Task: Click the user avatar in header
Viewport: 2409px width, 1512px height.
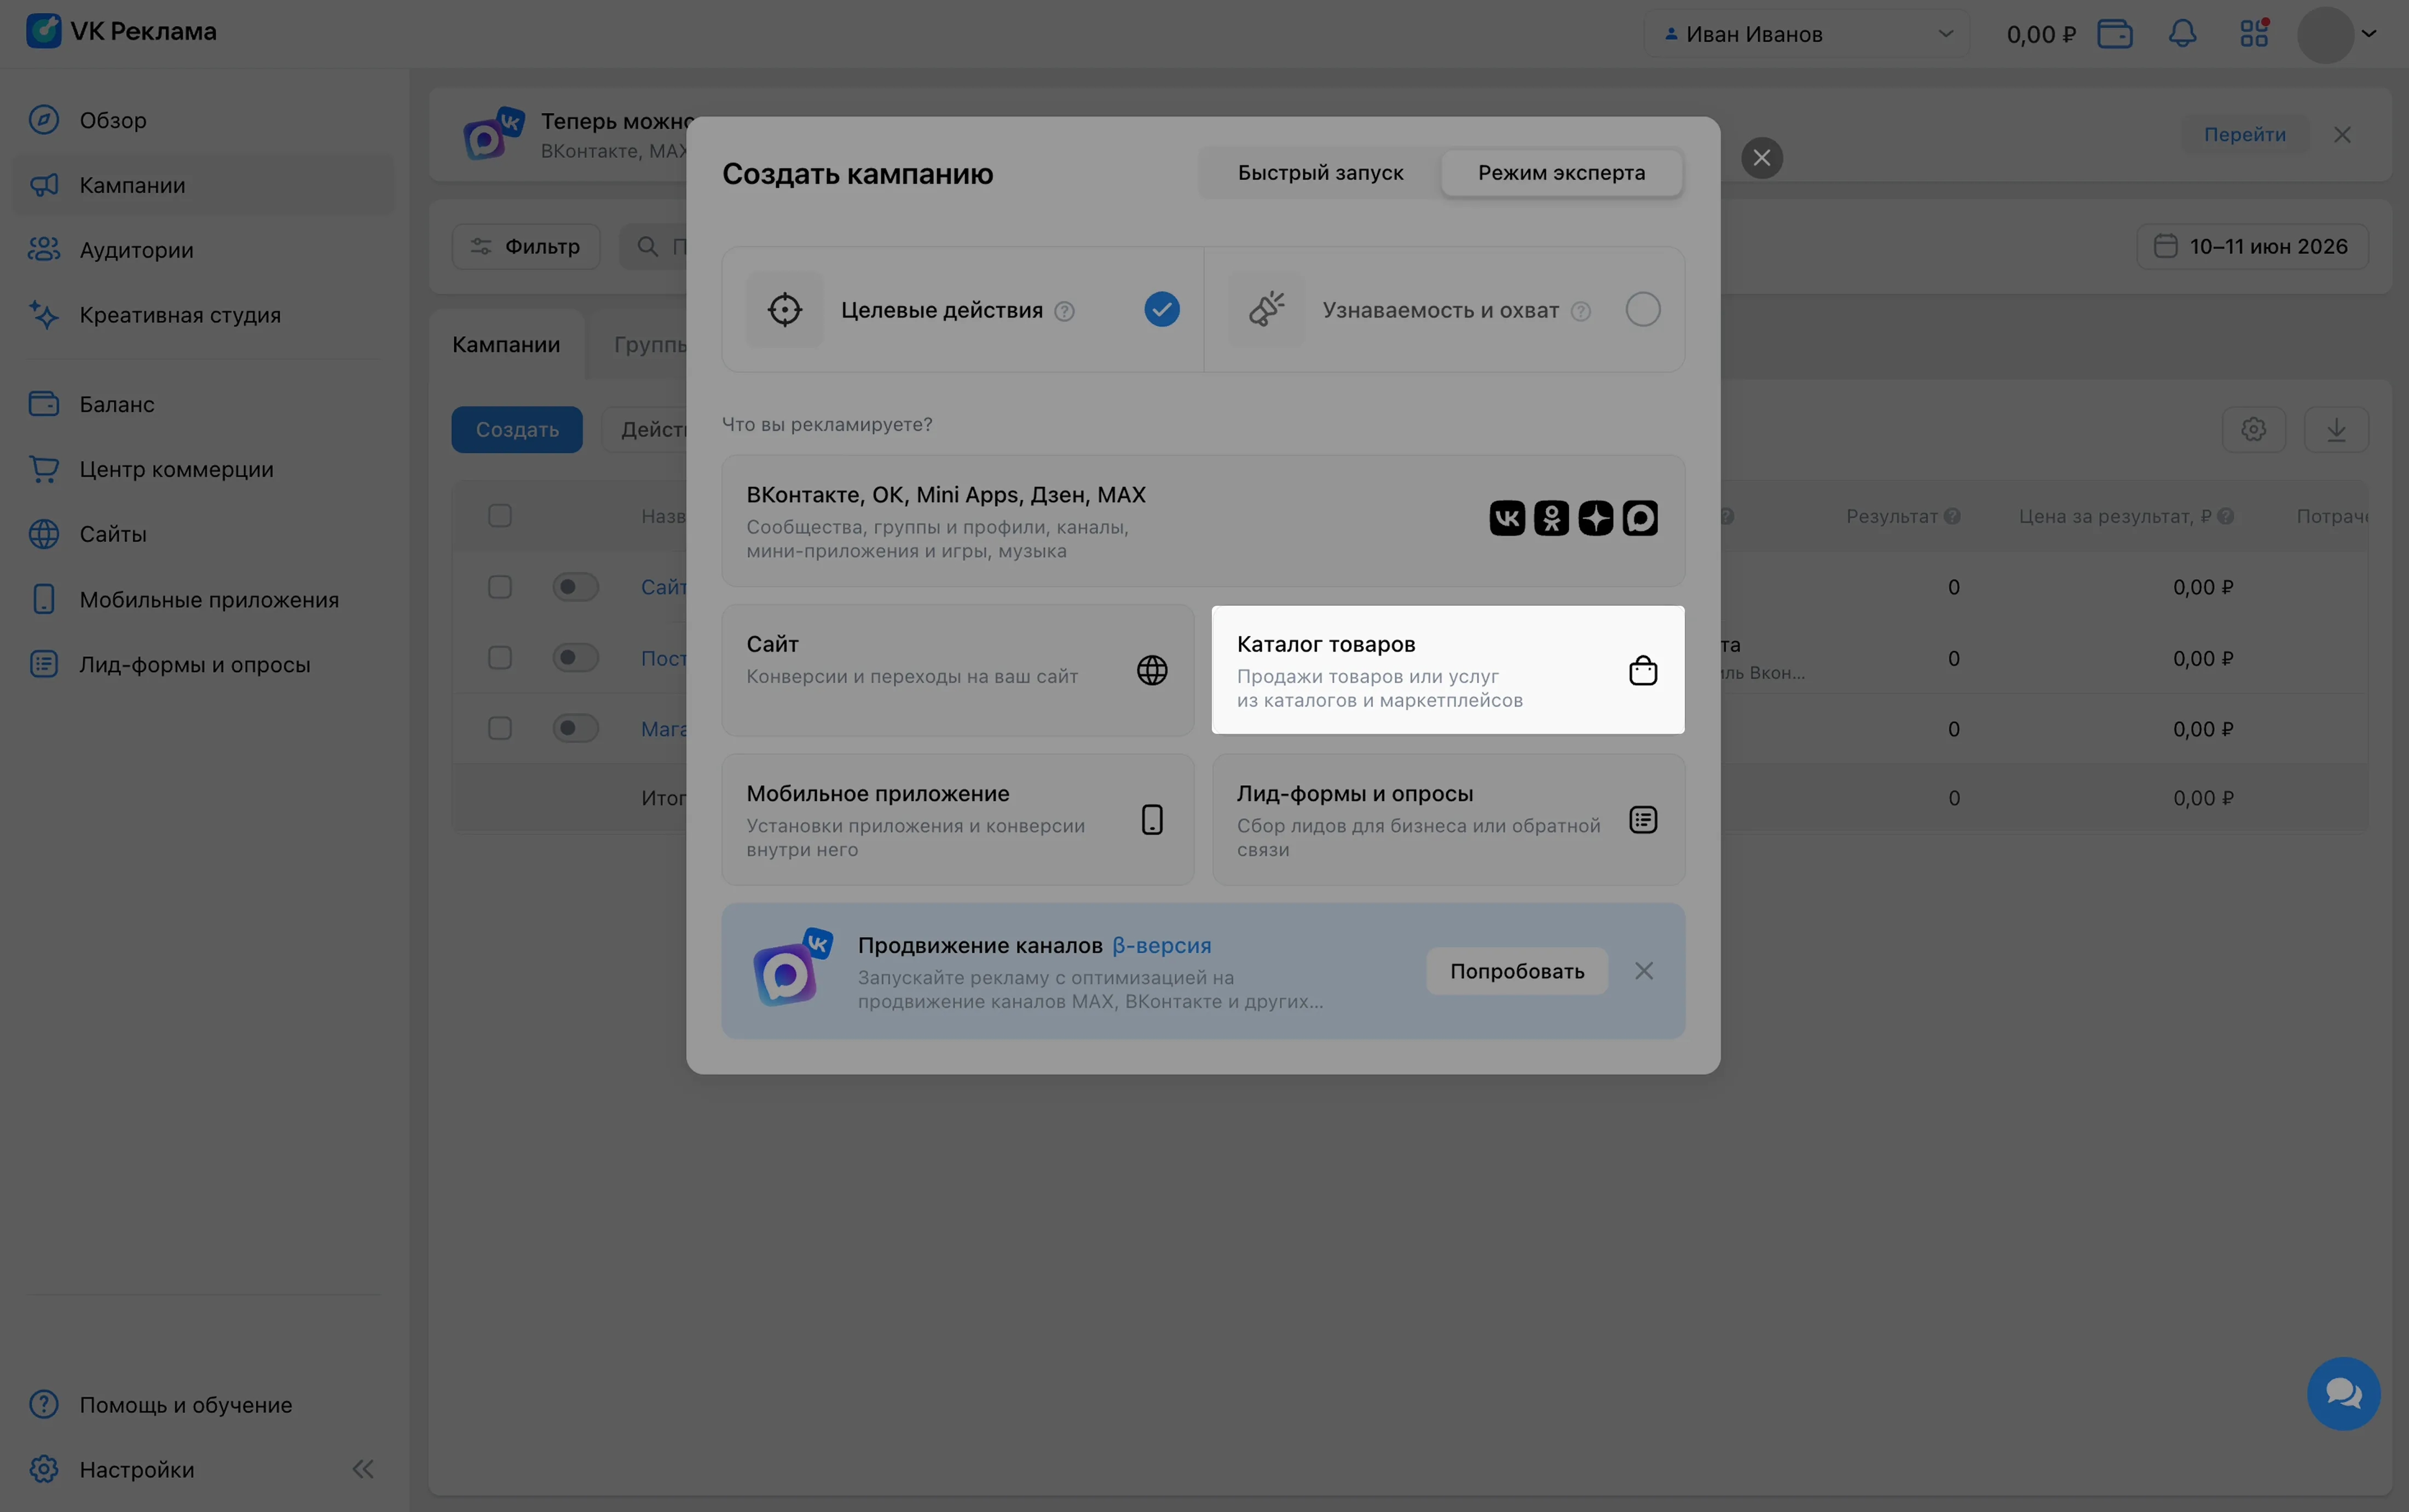Action: (x=2324, y=34)
